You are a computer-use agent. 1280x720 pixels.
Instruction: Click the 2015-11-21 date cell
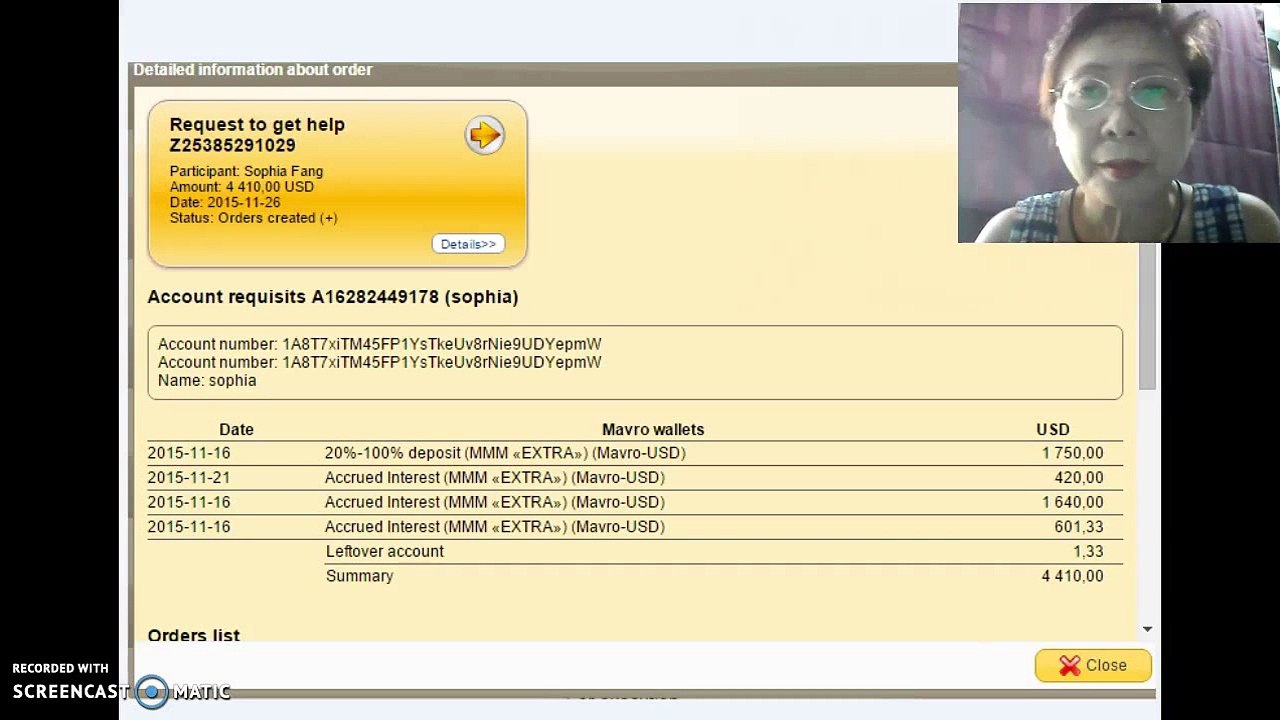point(189,478)
